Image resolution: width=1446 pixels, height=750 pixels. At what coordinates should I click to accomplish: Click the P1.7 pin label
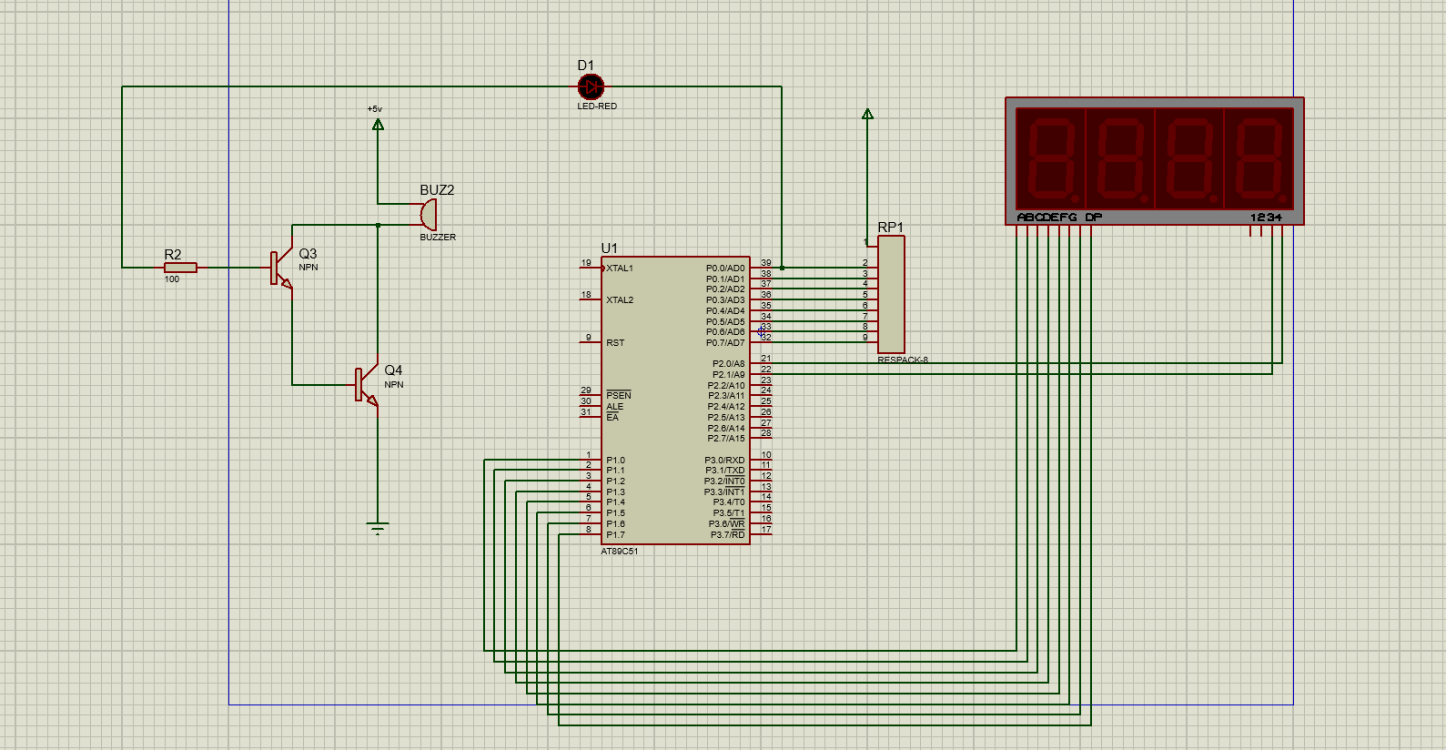tap(615, 535)
